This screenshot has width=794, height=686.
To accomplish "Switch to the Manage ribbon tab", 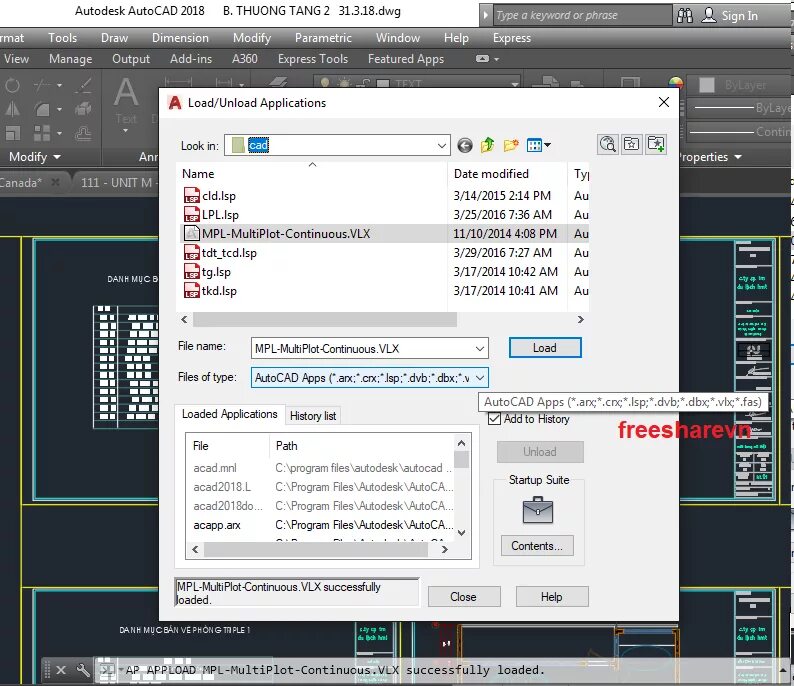I will tap(70, 59).
